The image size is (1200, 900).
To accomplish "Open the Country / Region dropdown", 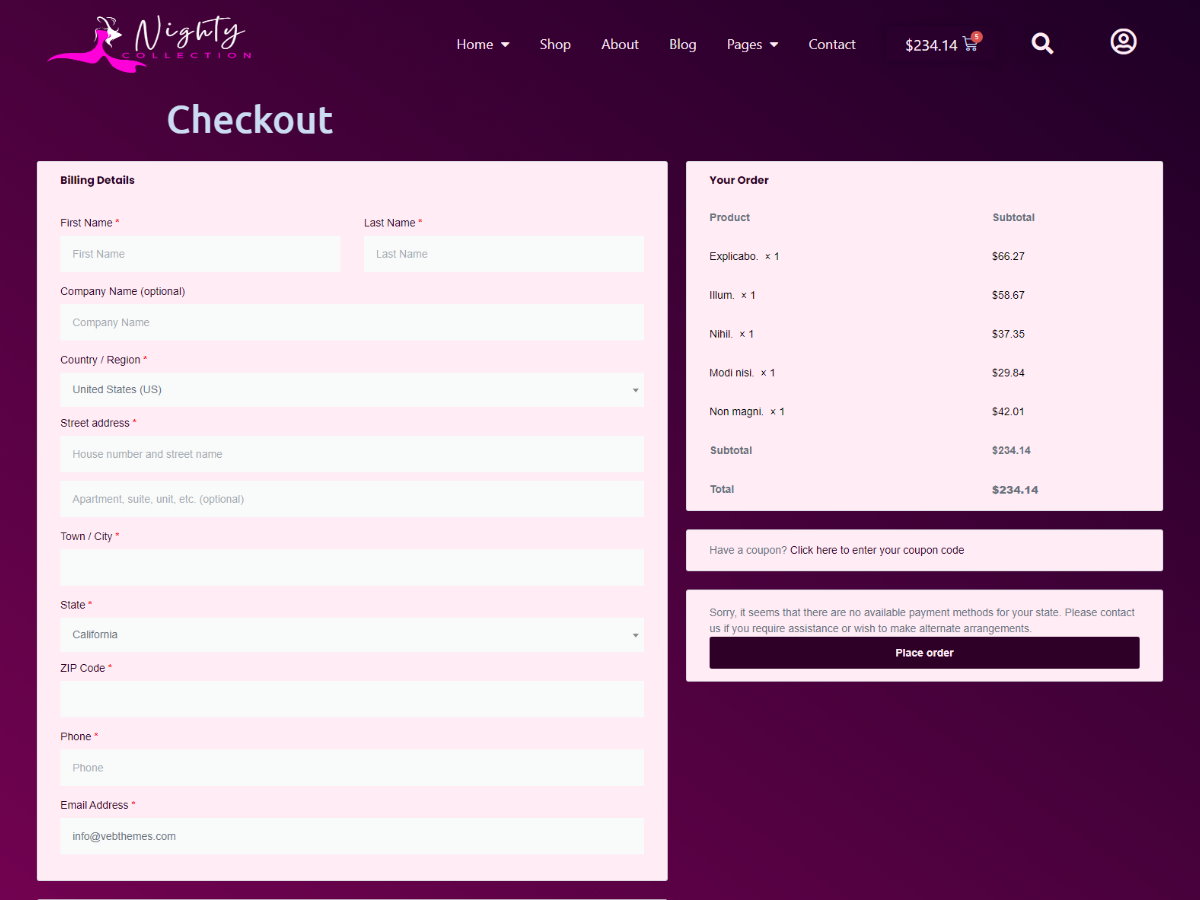I will pos(352,390).
